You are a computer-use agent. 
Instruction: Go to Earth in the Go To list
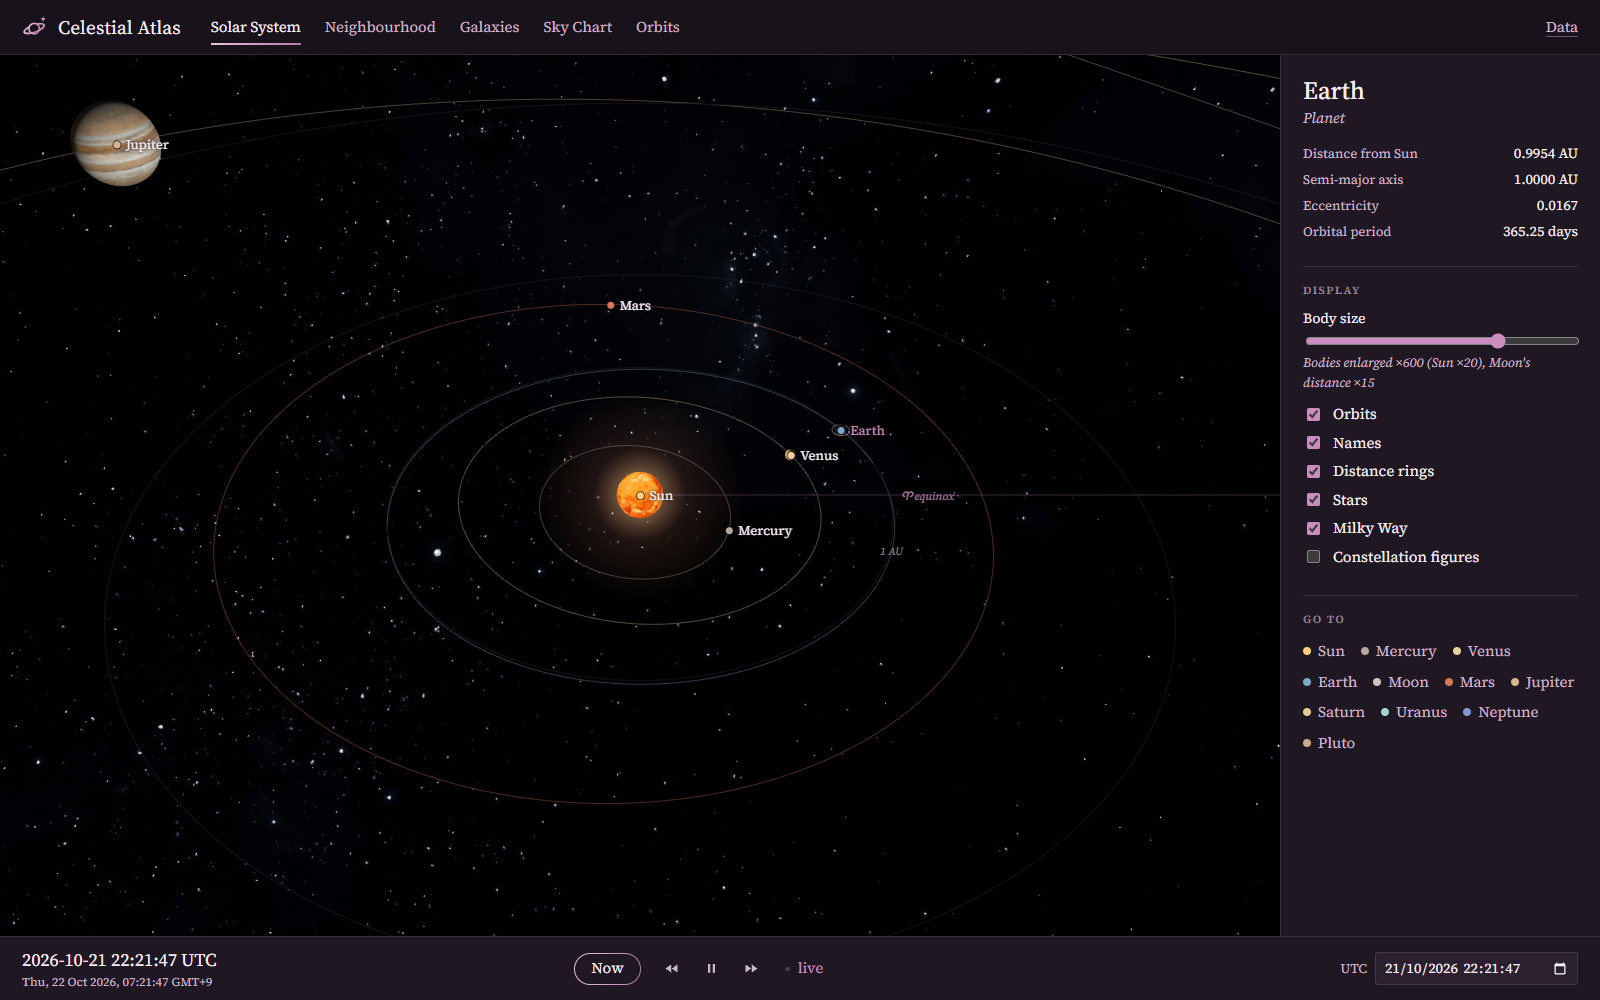click(x=1330, y=682)
